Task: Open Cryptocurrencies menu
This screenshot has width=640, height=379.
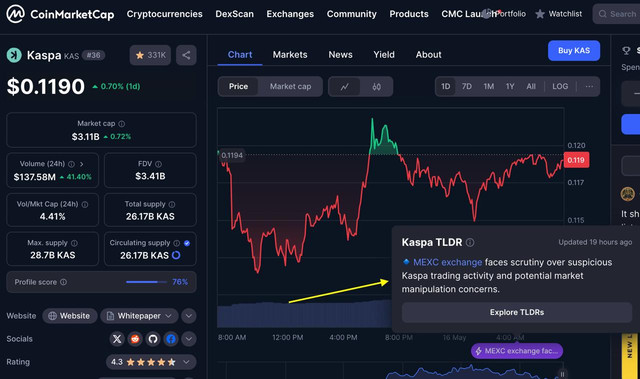Action: [164, 14]
